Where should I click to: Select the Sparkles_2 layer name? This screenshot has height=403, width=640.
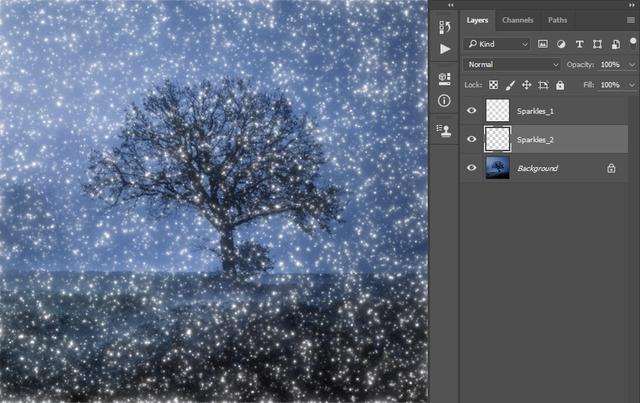click(x=535, y=140)
